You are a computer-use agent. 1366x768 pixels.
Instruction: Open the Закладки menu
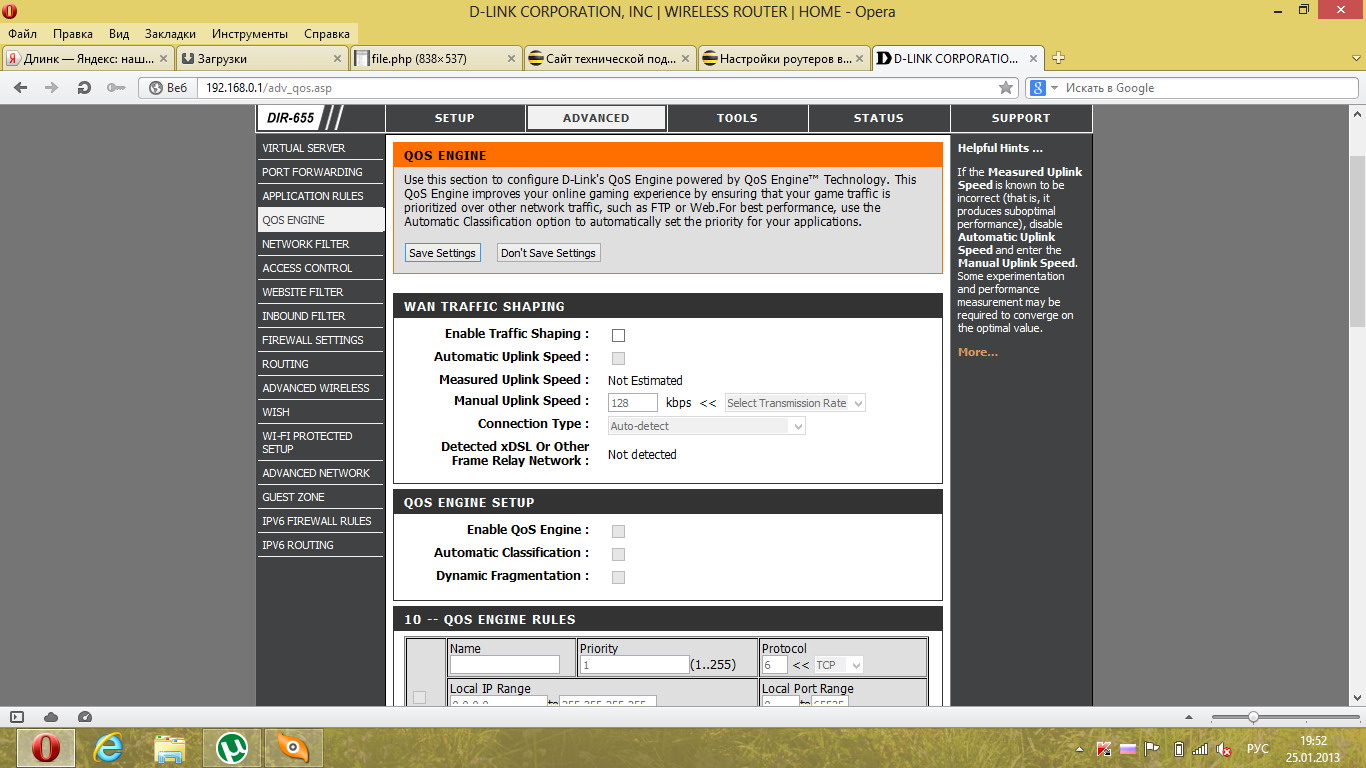170,33
